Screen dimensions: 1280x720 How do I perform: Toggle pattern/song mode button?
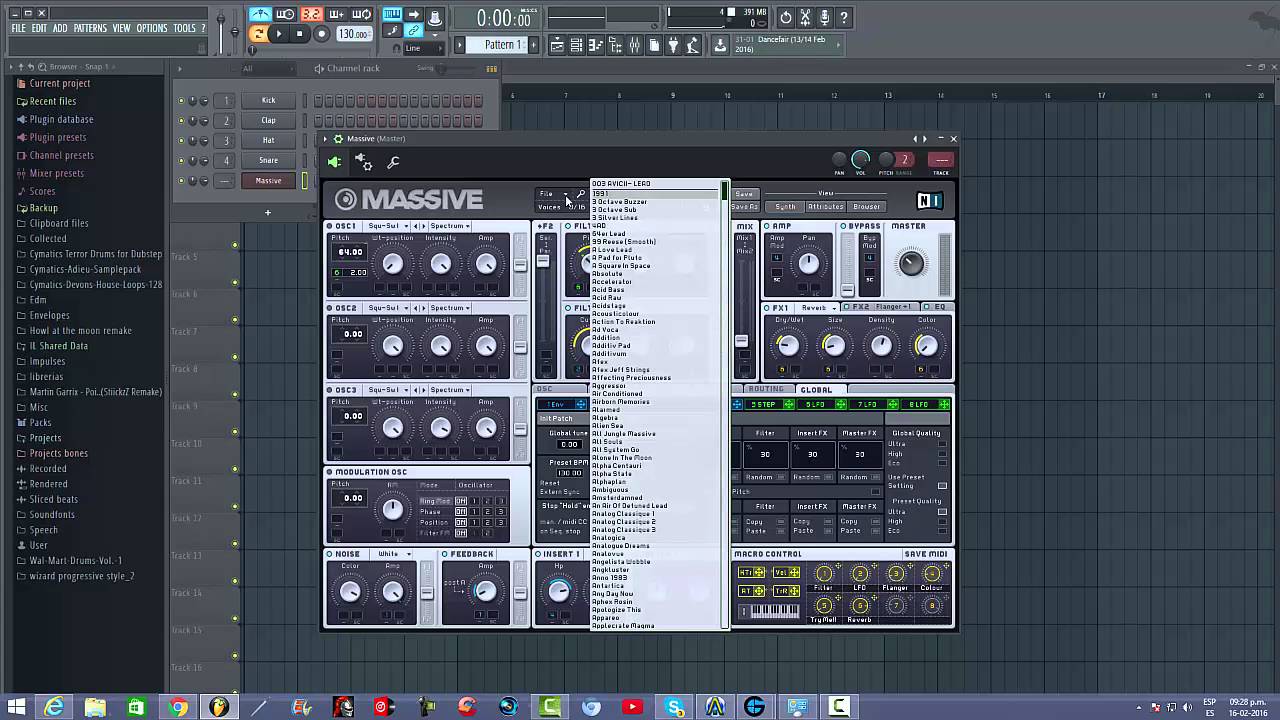(259, 34)
